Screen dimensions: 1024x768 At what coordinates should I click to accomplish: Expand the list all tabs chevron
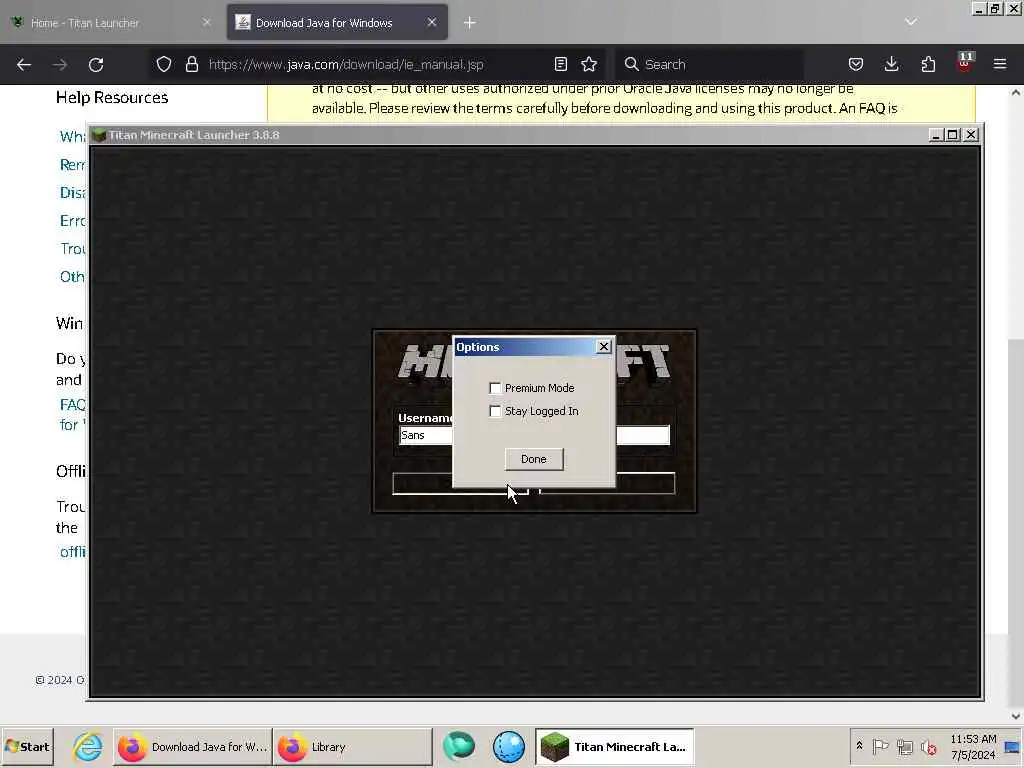911,22
